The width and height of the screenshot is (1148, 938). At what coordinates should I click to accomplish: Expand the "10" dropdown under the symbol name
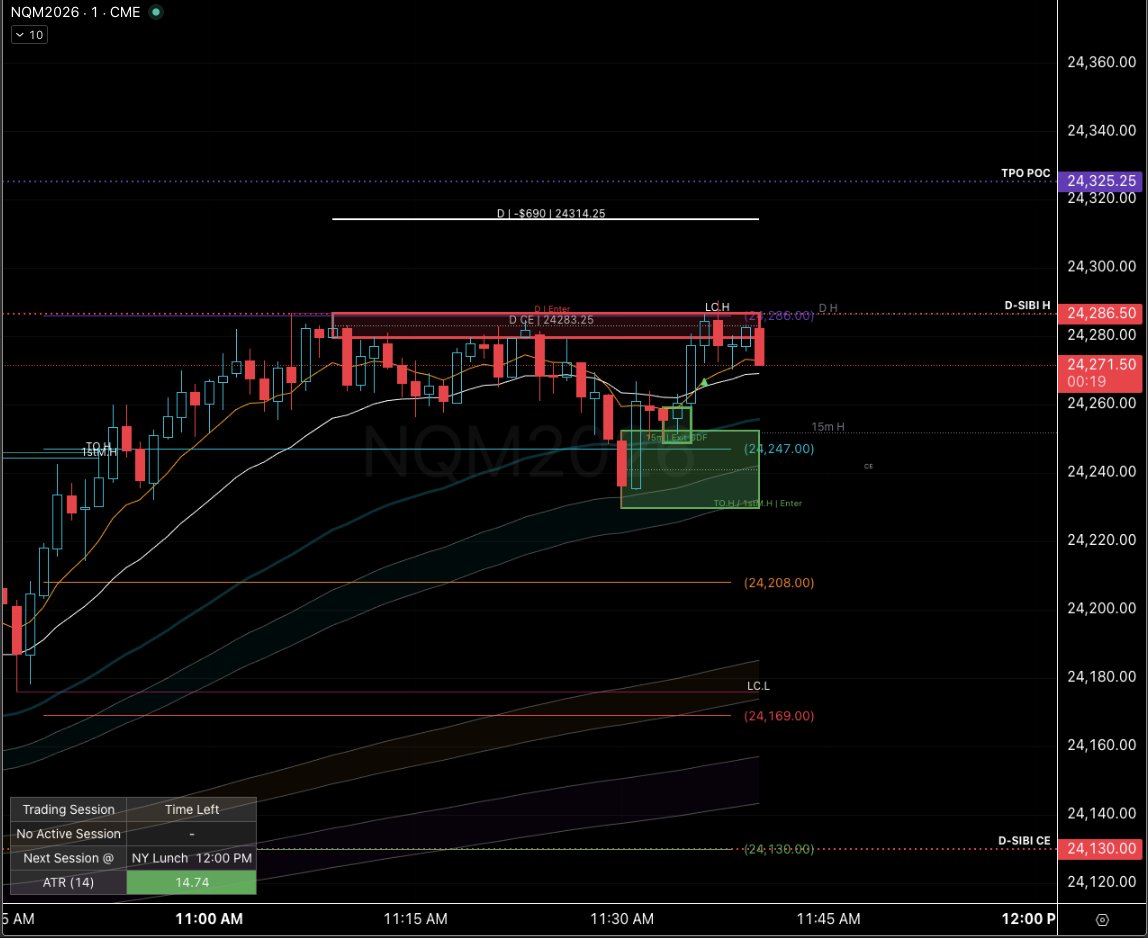tap(29, 34)
